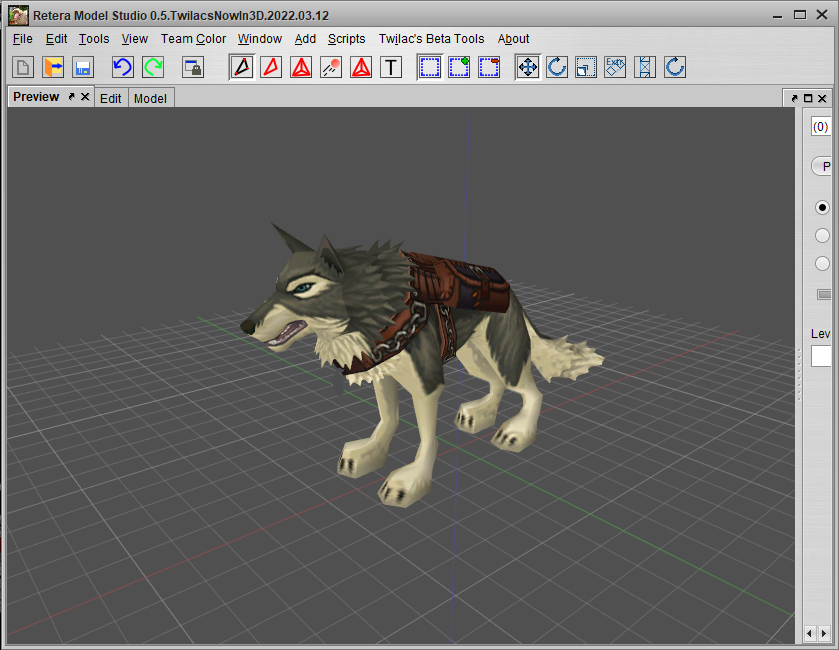Click the left scroll arrow in side panel

click(809, 633)
